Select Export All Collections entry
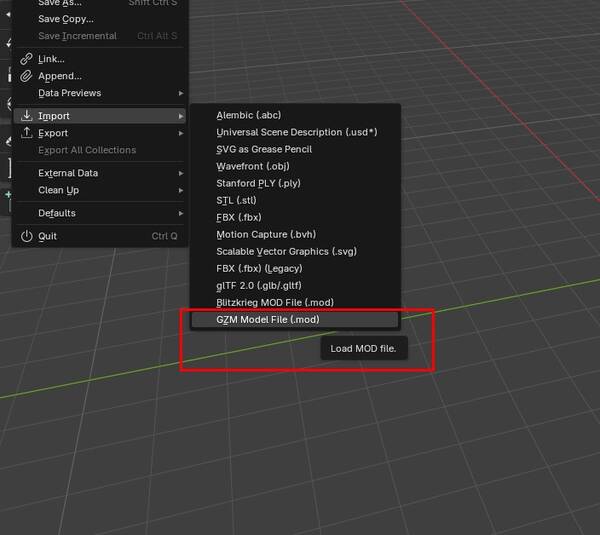The image size is (600, 535). 100,150
